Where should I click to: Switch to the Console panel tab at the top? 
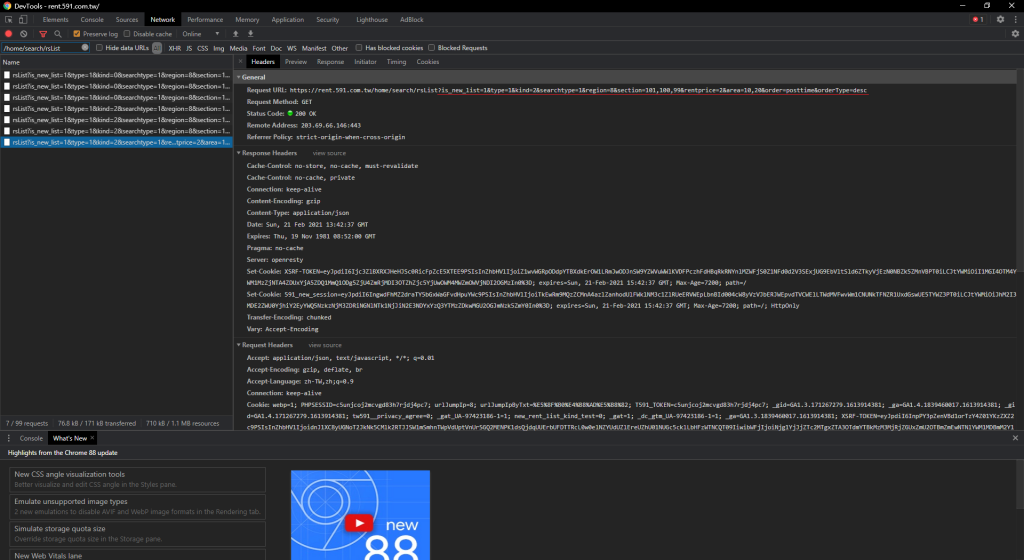[x=92, y=20]
